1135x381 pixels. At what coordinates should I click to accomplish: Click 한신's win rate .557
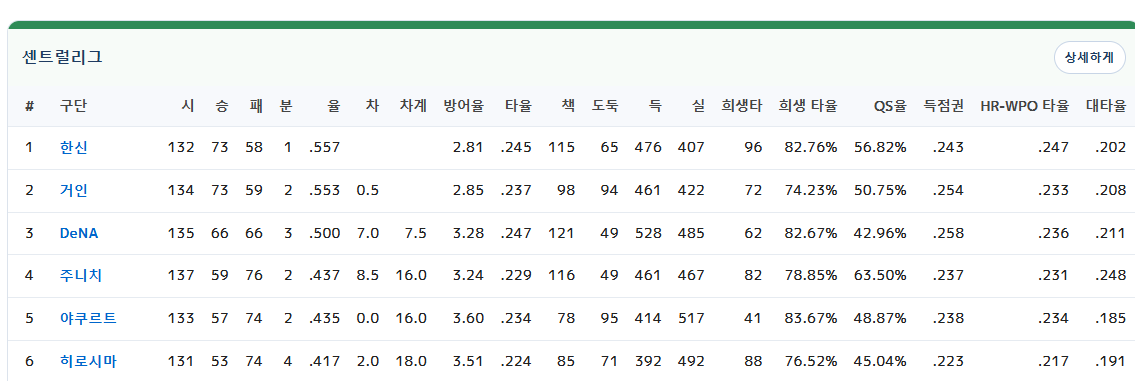pyautogui.click(x=324, y=148)
